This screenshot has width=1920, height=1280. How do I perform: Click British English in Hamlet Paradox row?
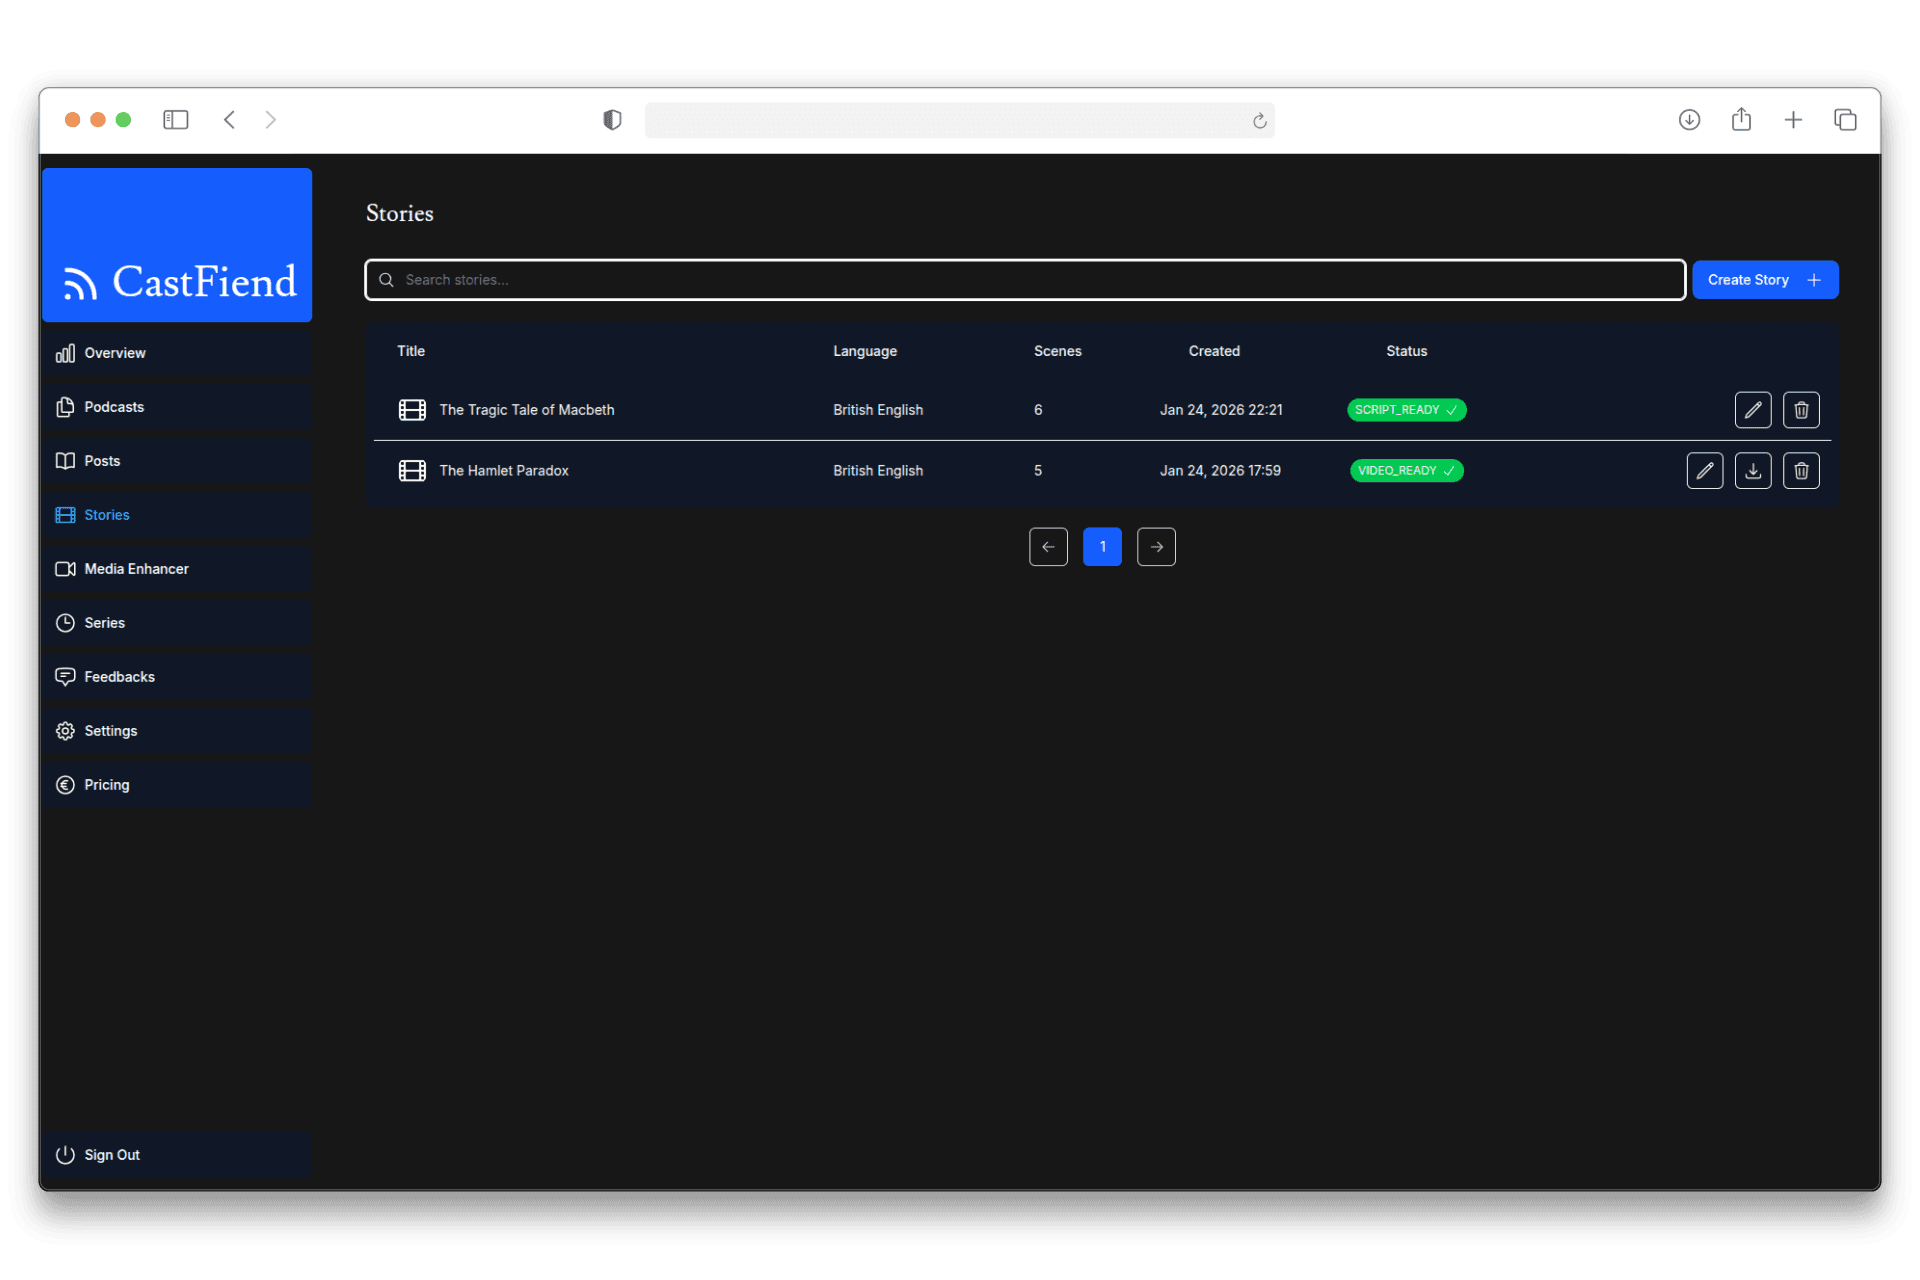877,470
